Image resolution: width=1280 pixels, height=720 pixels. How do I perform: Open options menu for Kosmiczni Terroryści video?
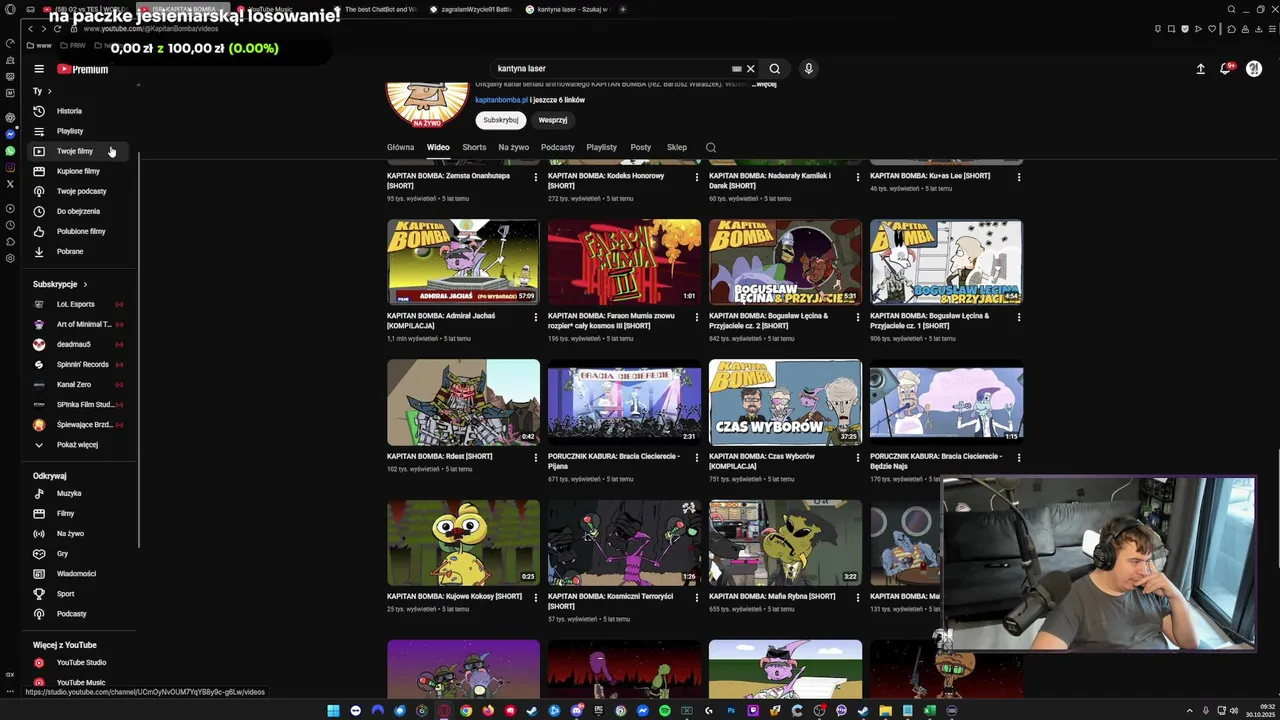click(697, 598)
